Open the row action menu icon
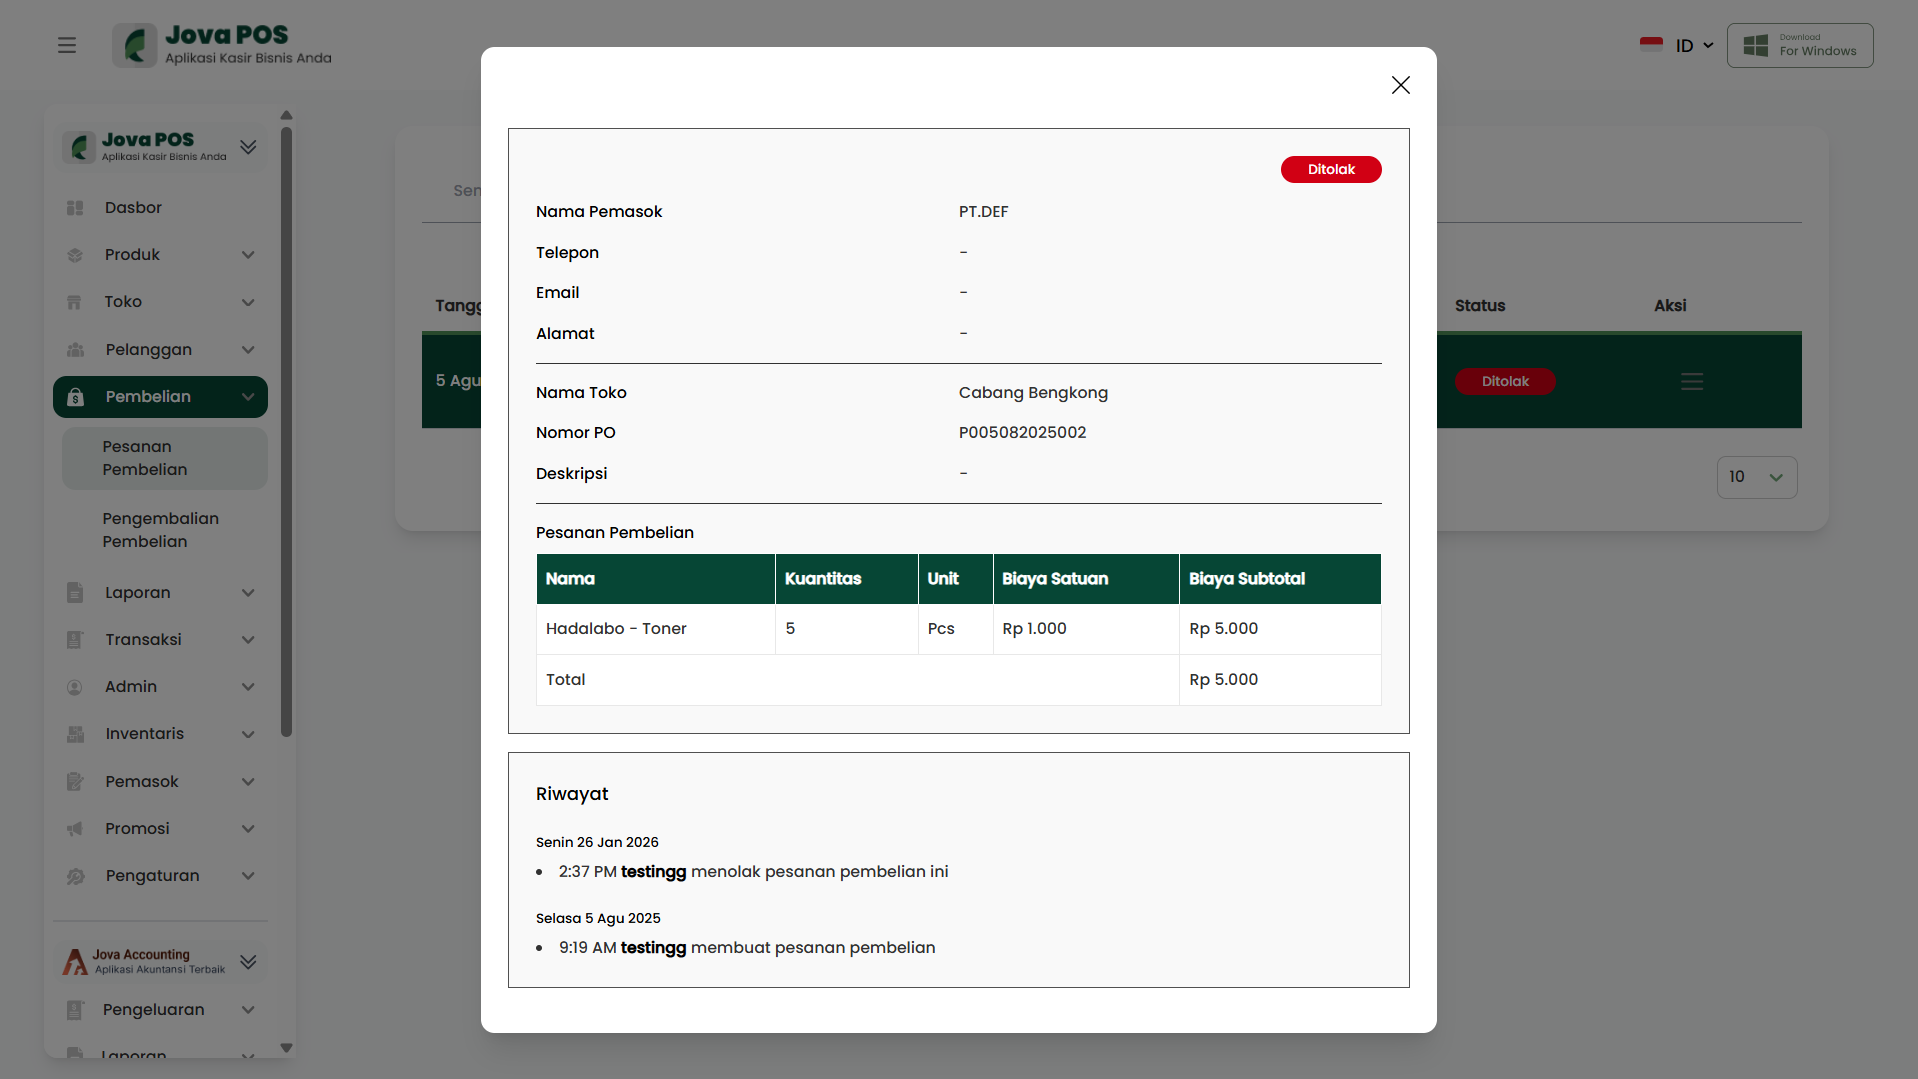Viewport: 1918px width, 1079px height. (1691, 381)
